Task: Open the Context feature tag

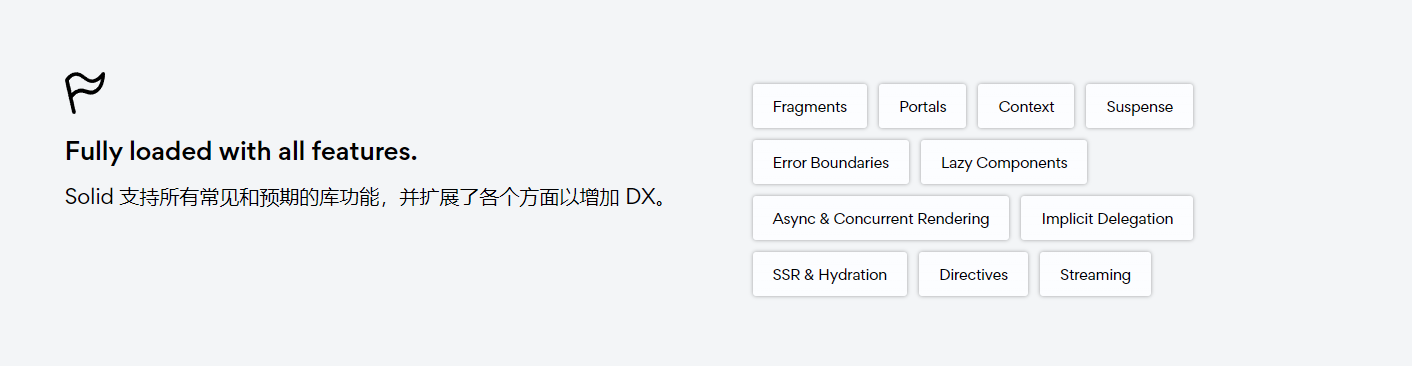Action: 1026,106
